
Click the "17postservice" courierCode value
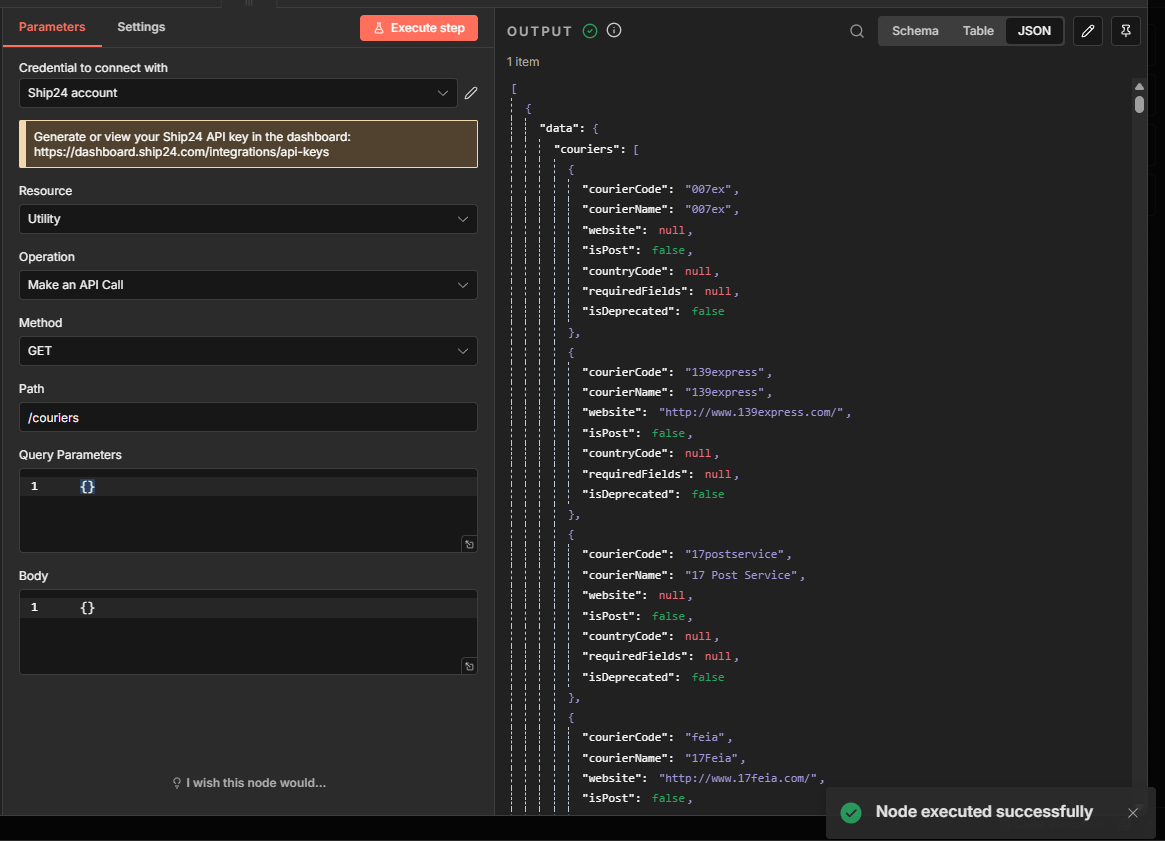pyautogui.click(x=734, y=554)
